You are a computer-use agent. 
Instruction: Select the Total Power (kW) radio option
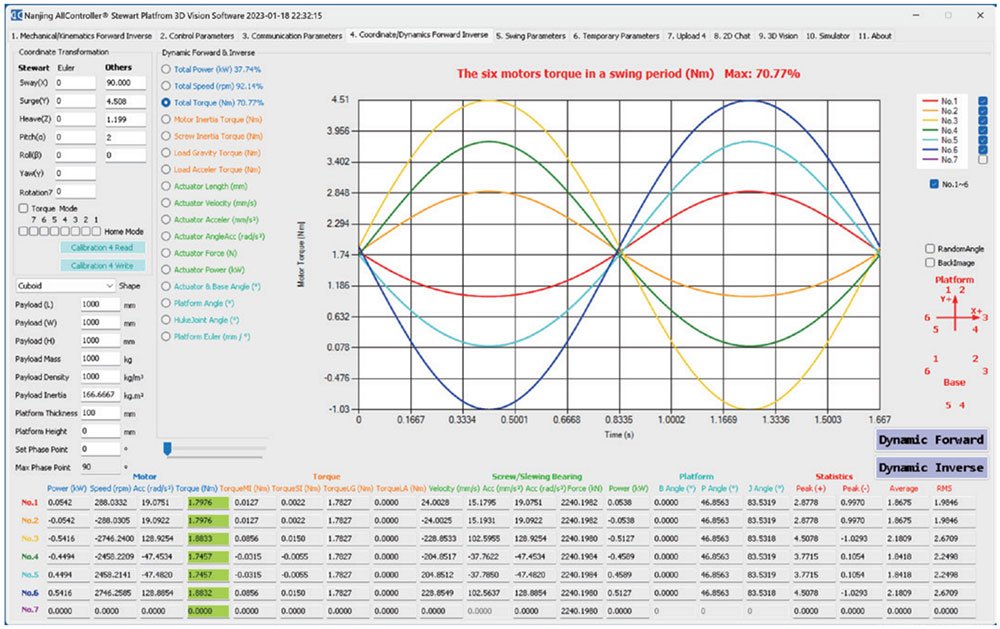click(166, 69)
